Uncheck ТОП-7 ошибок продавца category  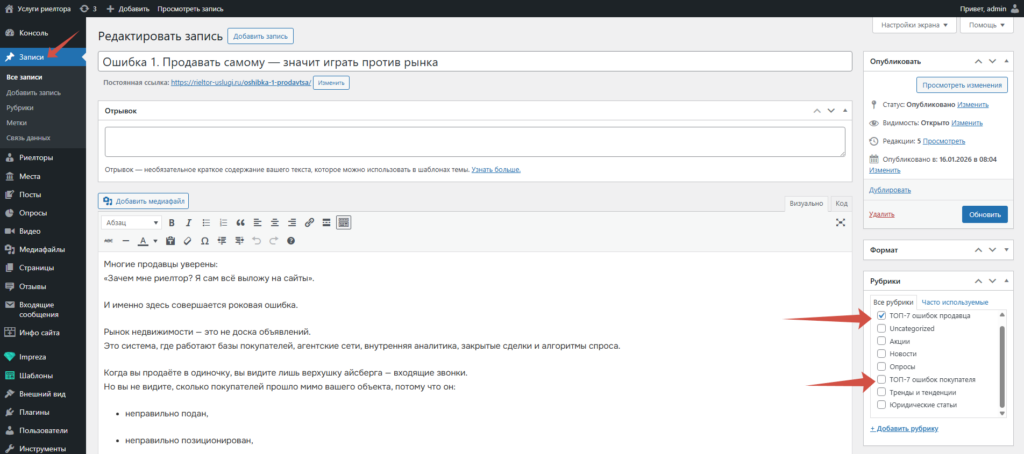[882, 316]
